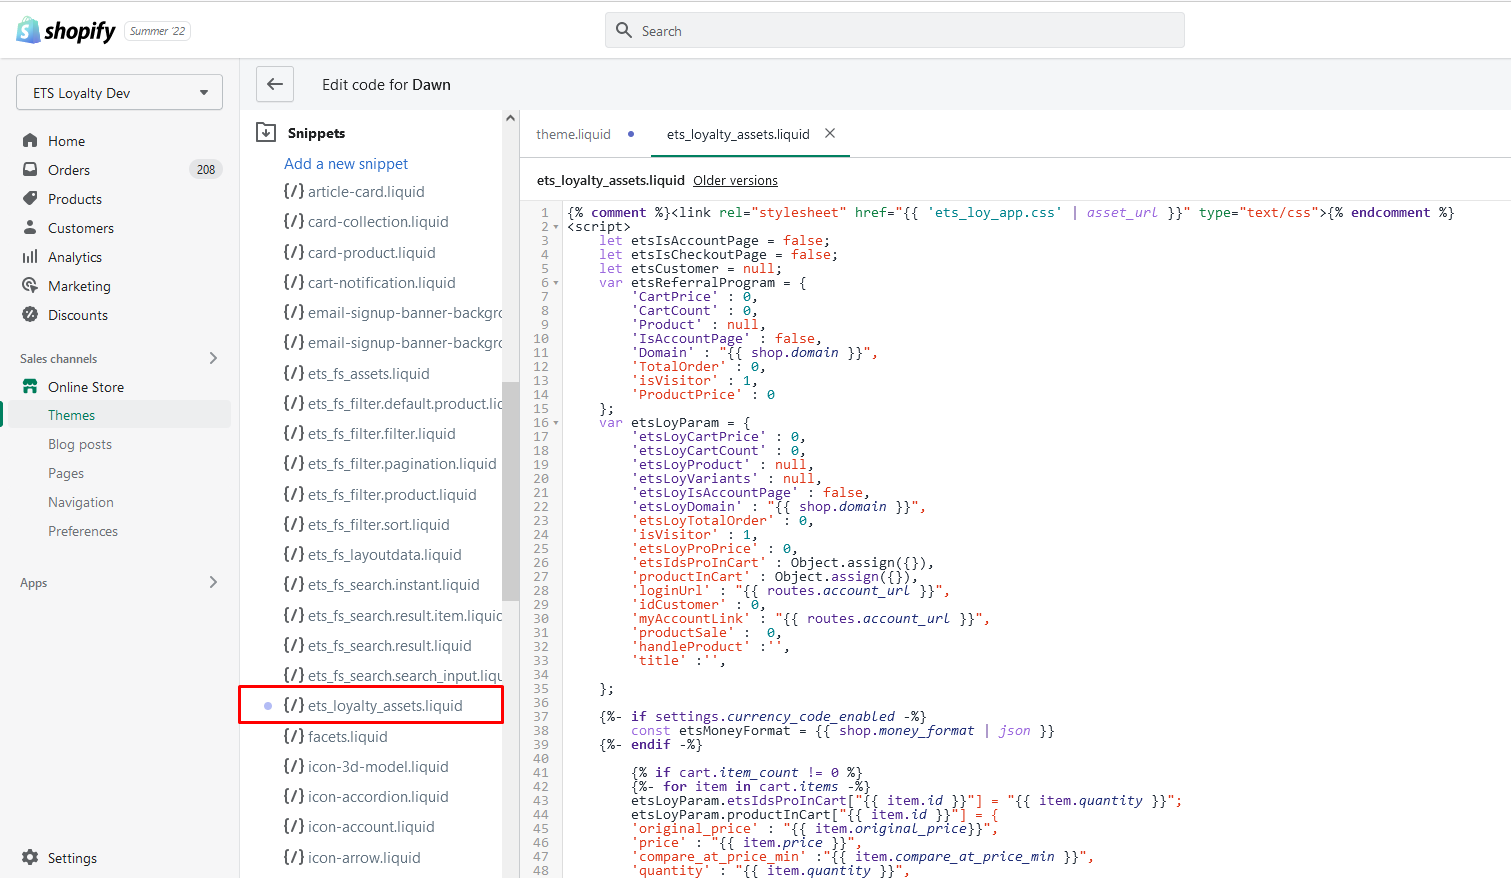
Task: Expand the Apps chevron
Action: coord(213,582)
